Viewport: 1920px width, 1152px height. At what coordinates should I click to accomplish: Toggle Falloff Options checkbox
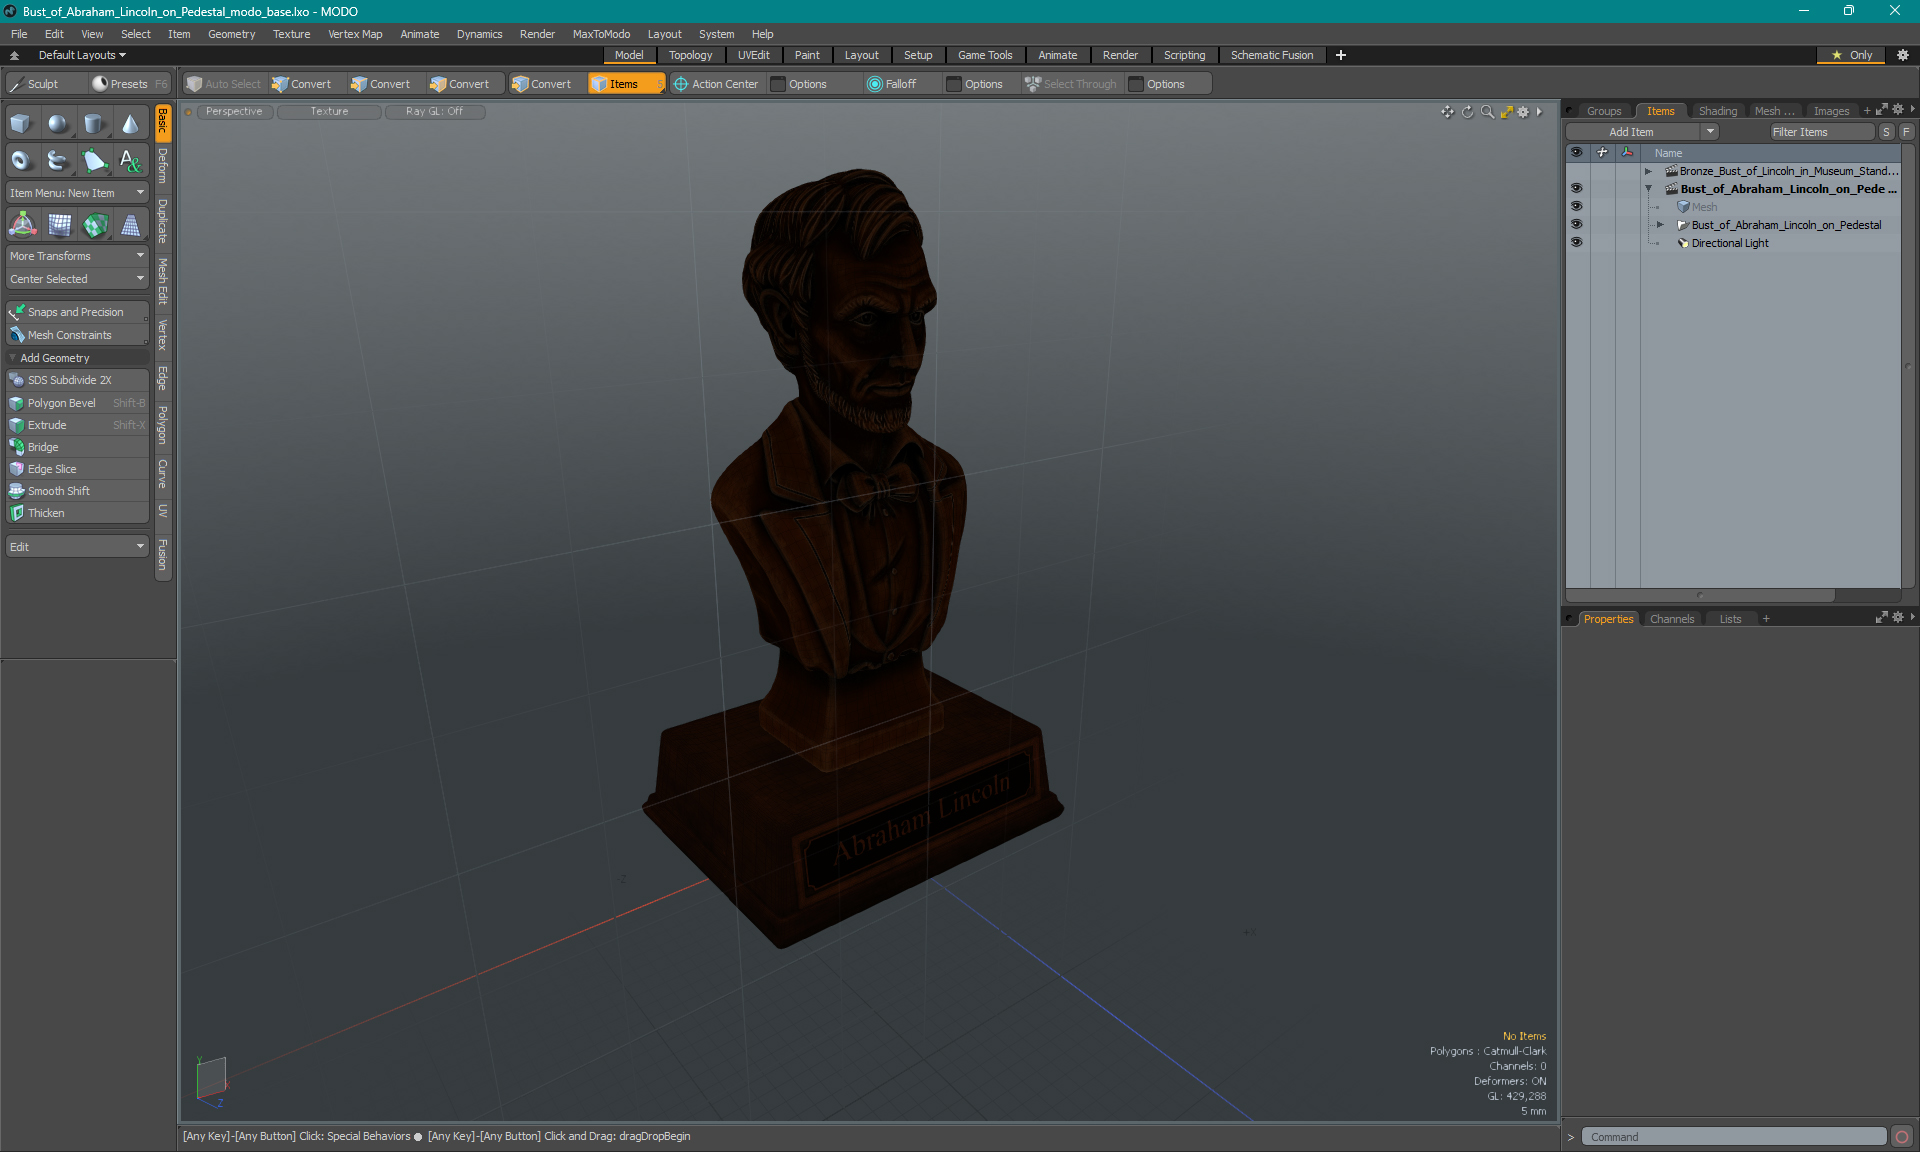click(x=954, y=84)
